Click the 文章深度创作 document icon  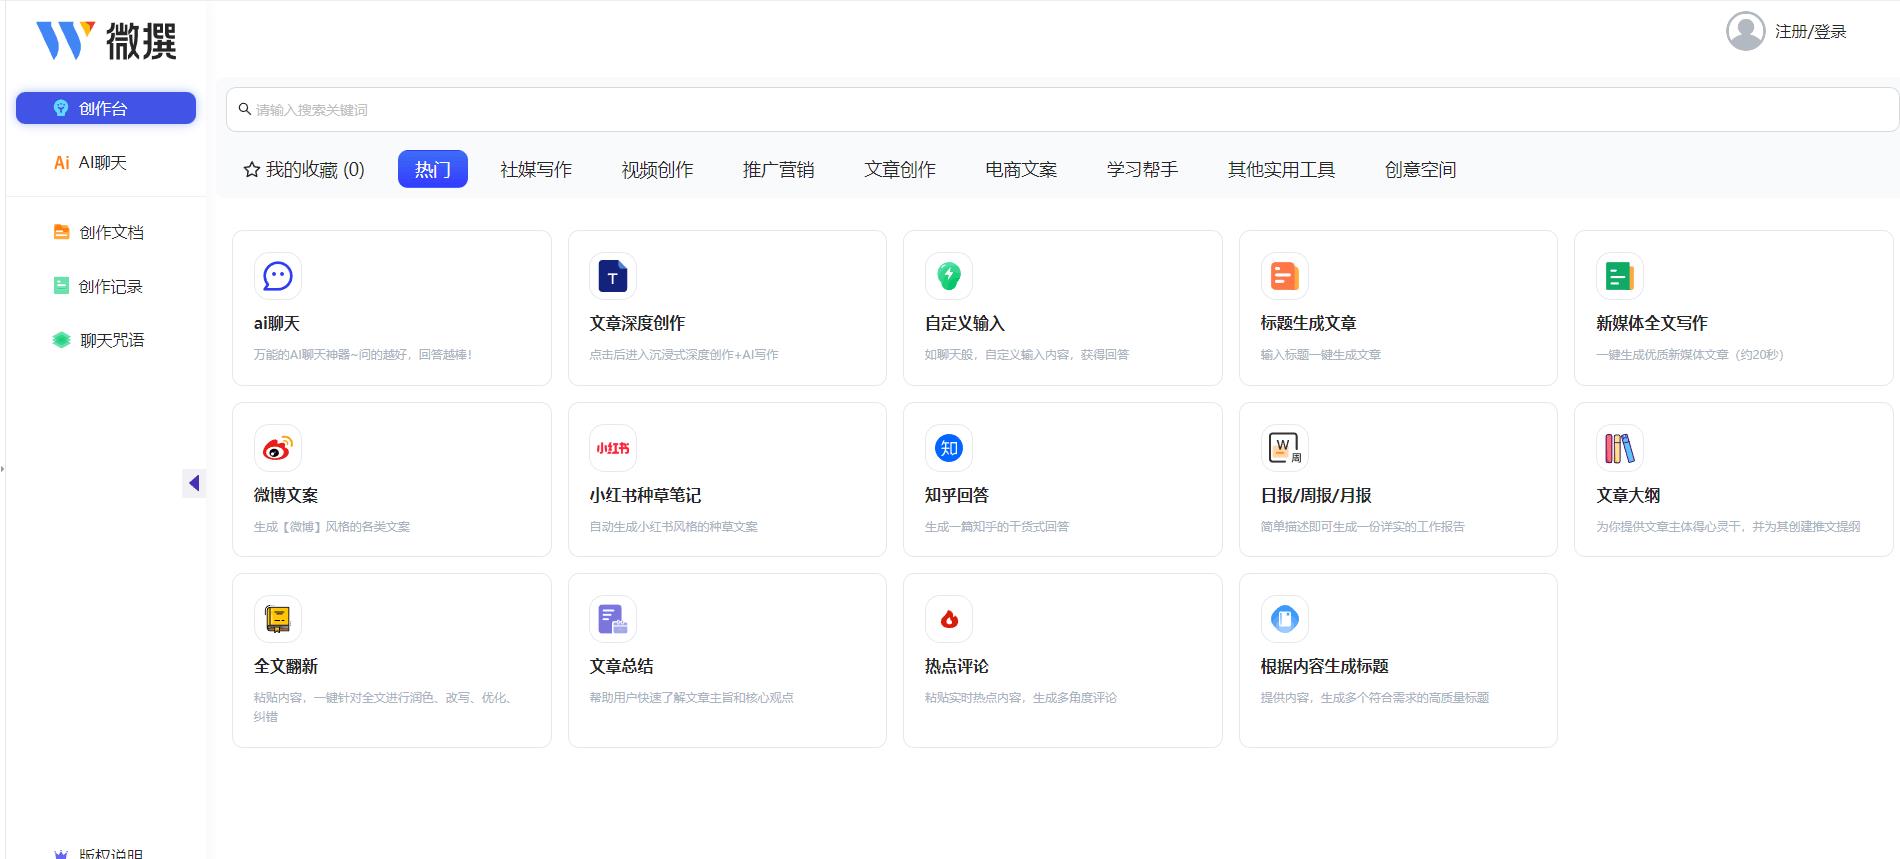coord(612,276)
